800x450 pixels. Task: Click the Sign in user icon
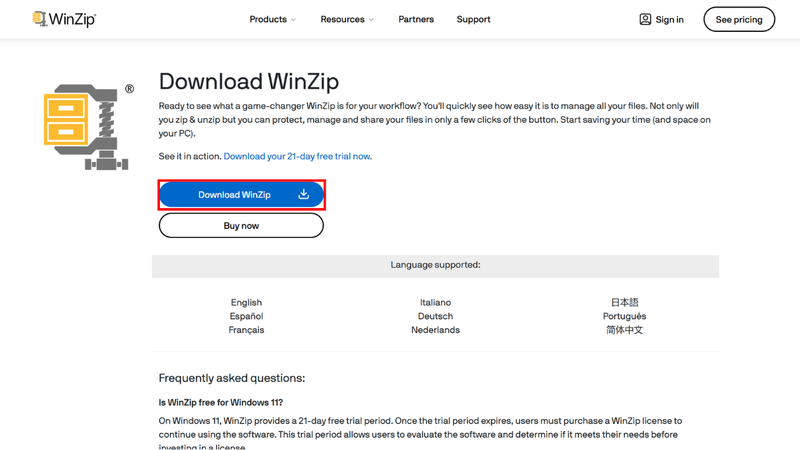(x=645, y=19)
